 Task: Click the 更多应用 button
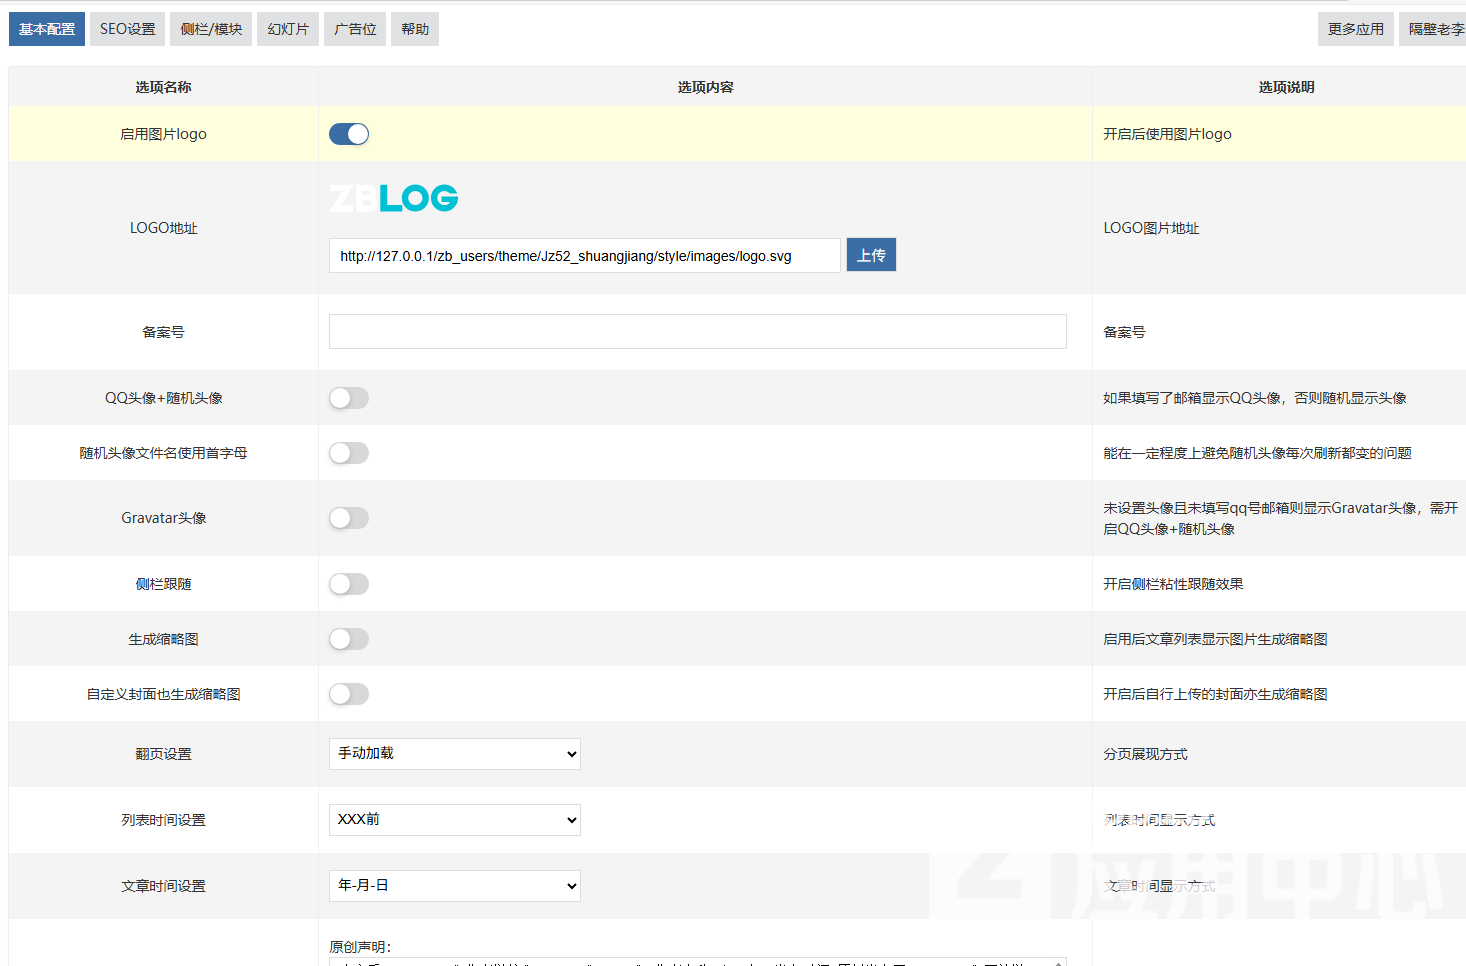coord(1355,29)
